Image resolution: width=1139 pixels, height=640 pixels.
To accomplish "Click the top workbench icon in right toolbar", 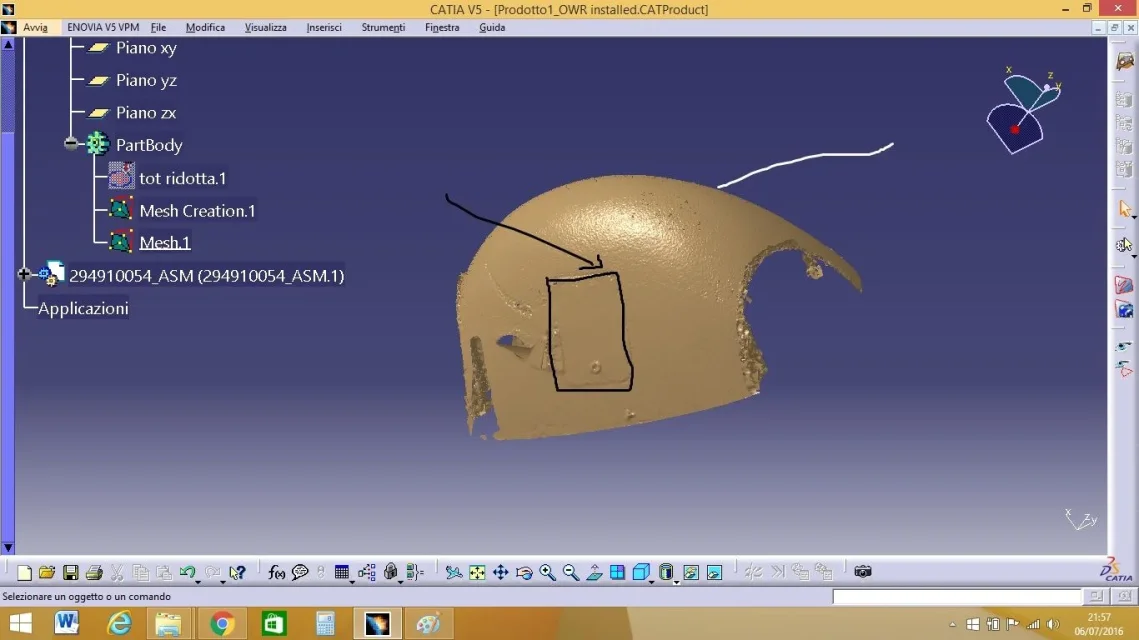I will 1124,61.
